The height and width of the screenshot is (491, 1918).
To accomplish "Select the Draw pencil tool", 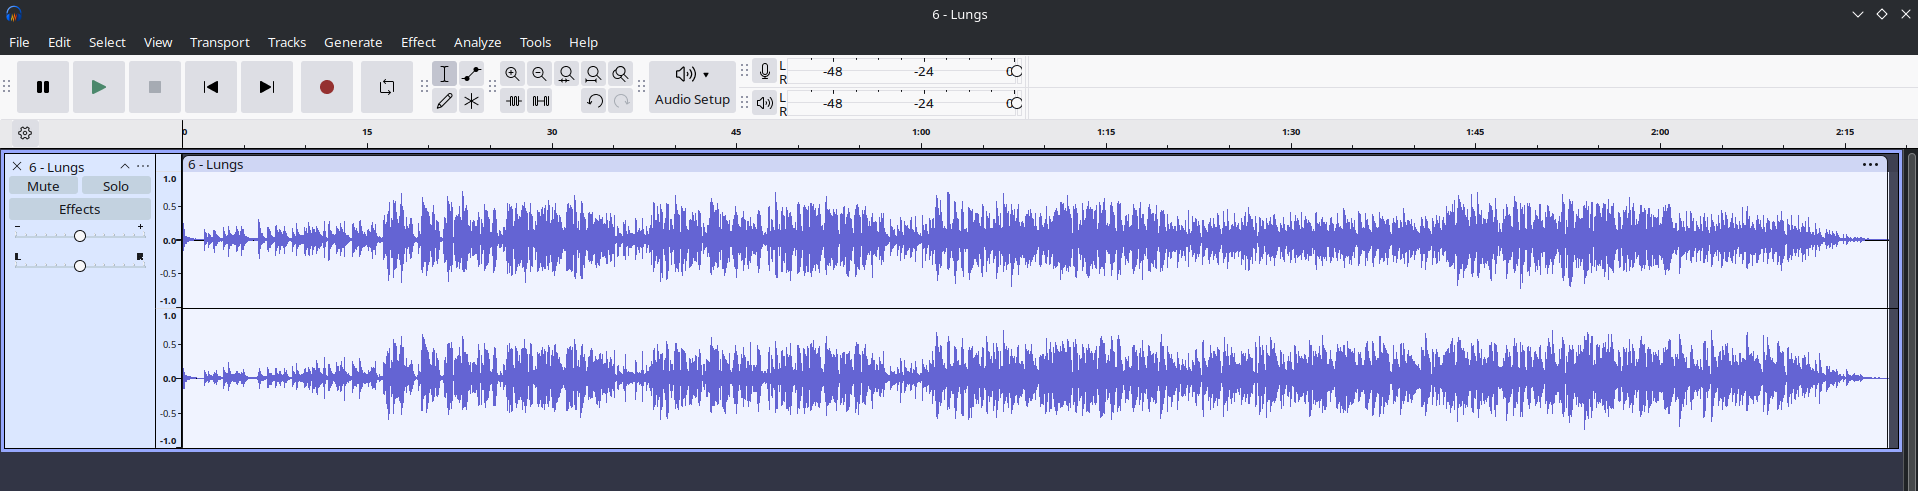I will [x=445, y=101].
